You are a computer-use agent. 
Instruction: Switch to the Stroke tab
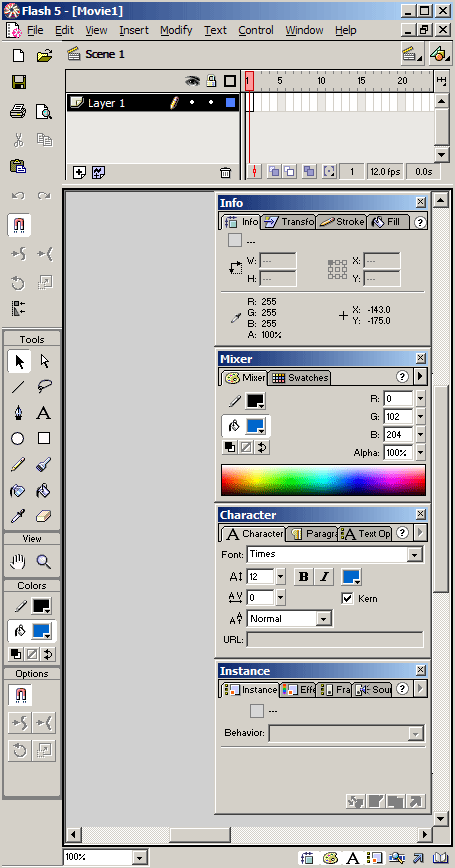coord(342,222)
